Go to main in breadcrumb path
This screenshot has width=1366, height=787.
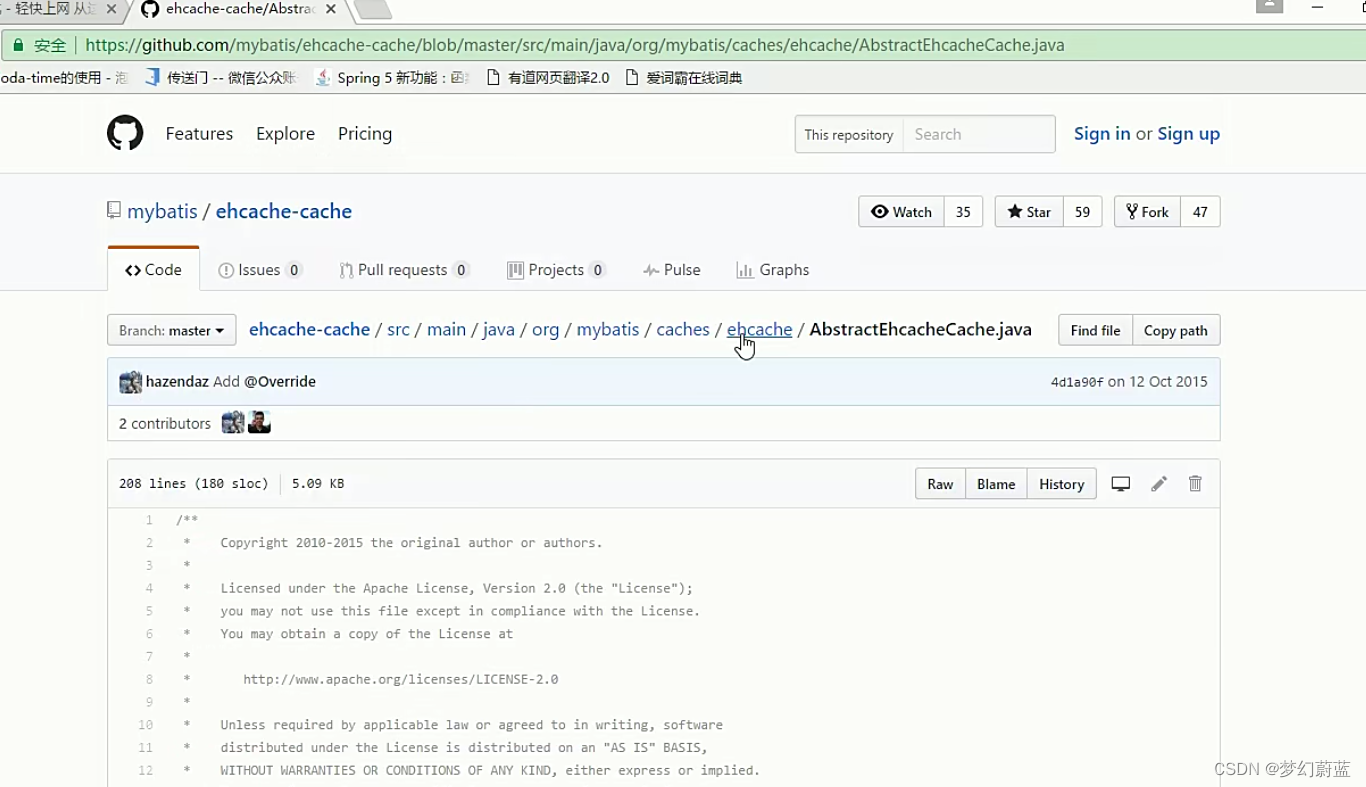[446, 329]
